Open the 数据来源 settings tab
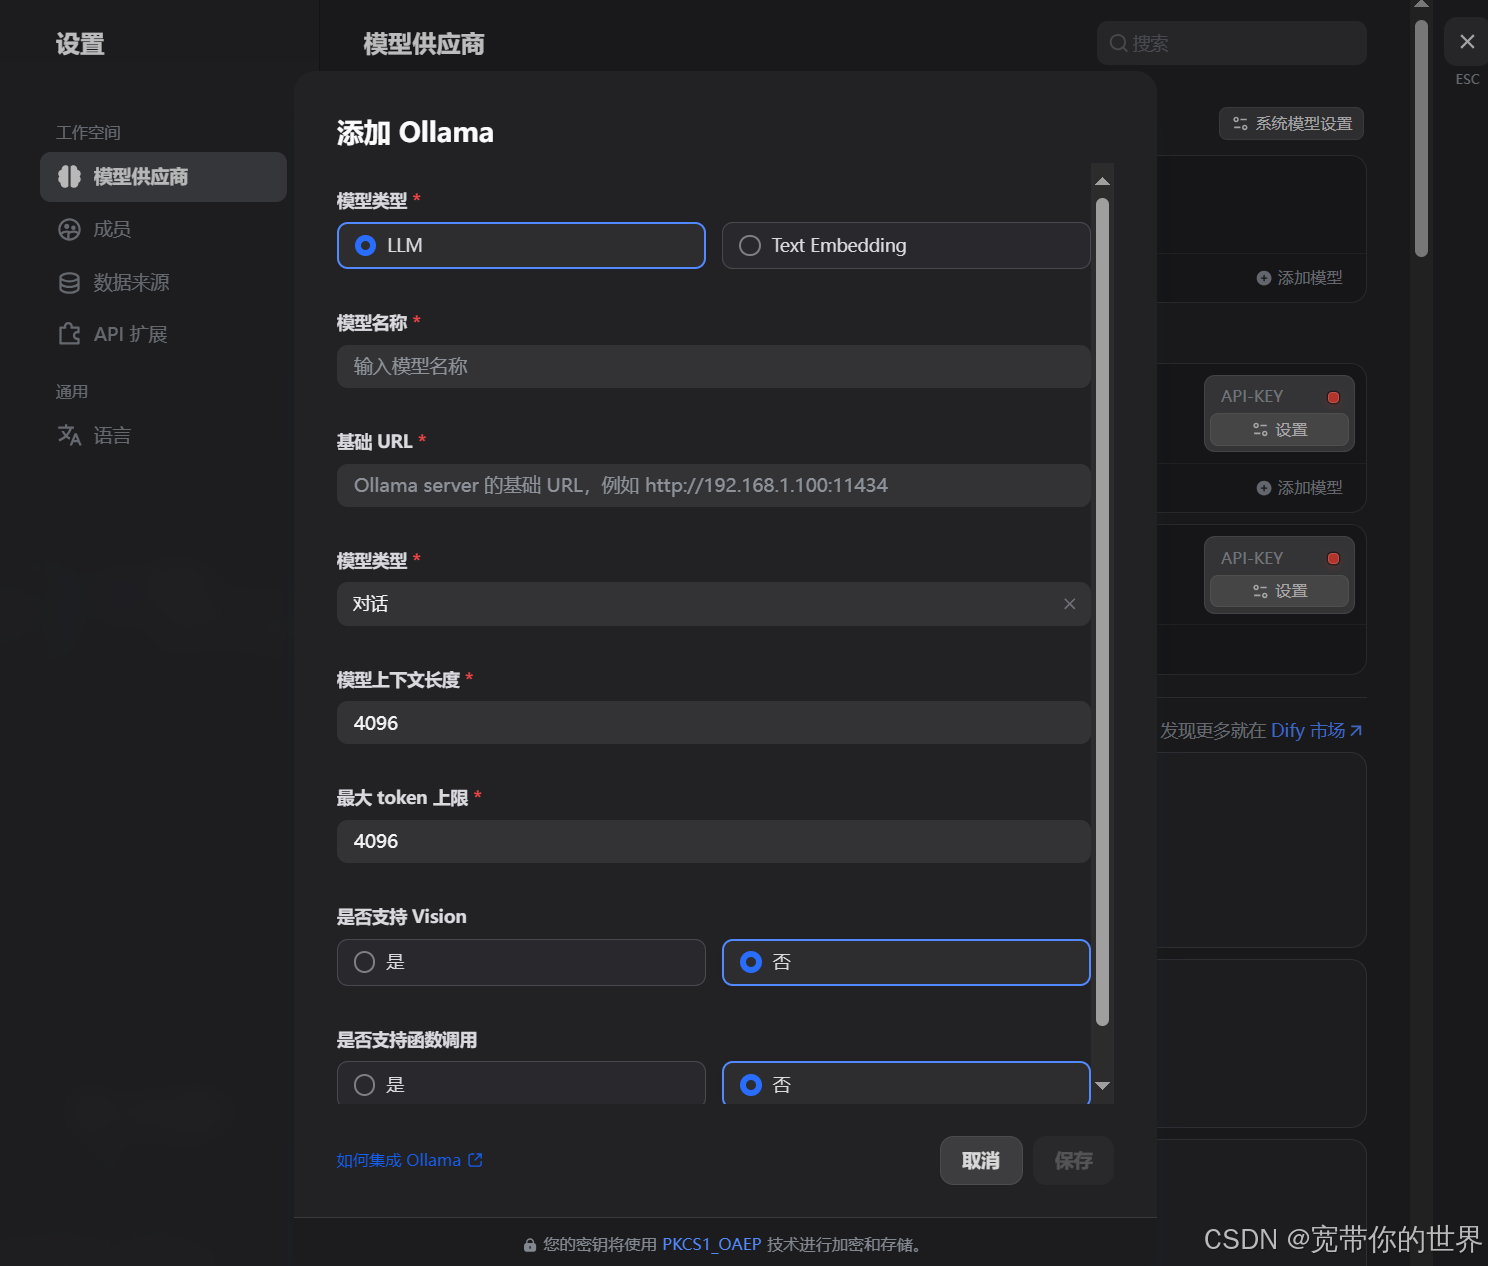Image resolution: width=1488 pixels, height=1266 pixels. pos(163,283)
